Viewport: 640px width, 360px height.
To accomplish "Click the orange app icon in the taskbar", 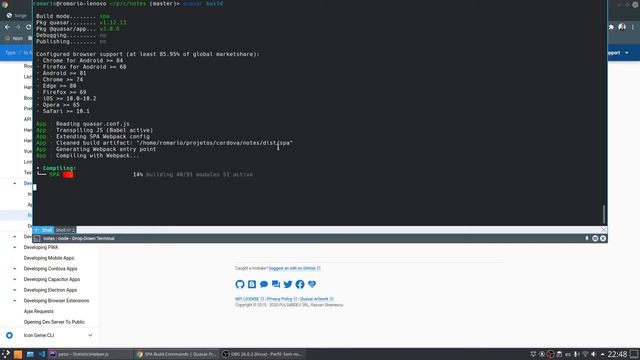I will click(18, 354).
